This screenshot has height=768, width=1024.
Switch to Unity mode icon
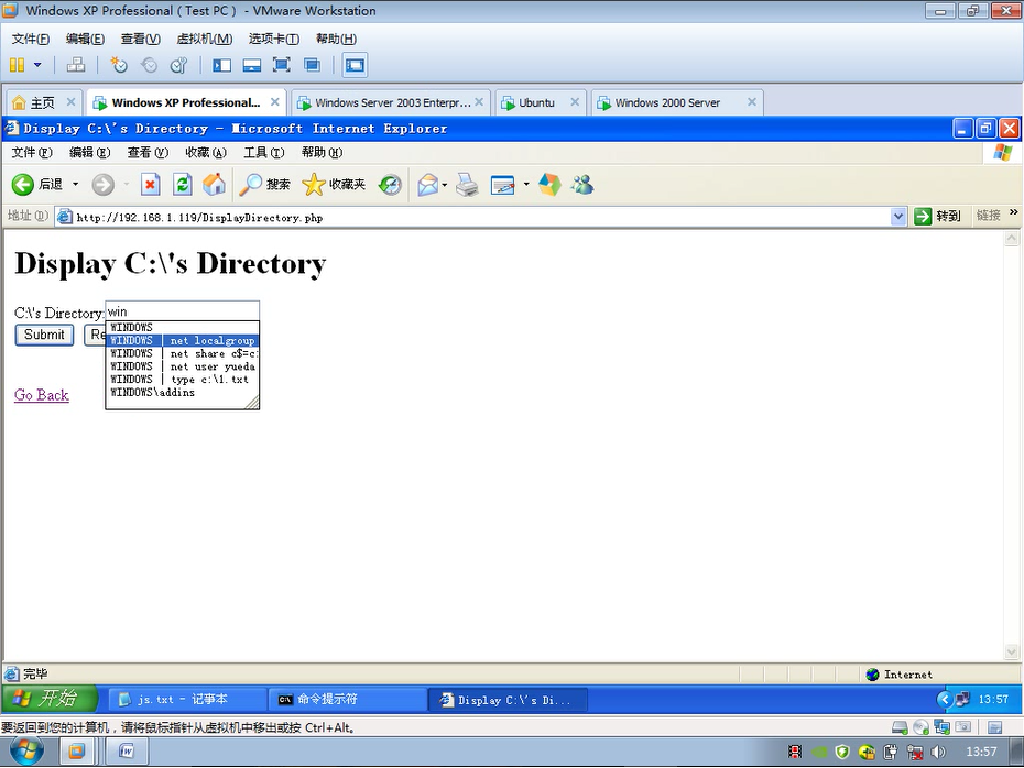click(x=312, y=65)
